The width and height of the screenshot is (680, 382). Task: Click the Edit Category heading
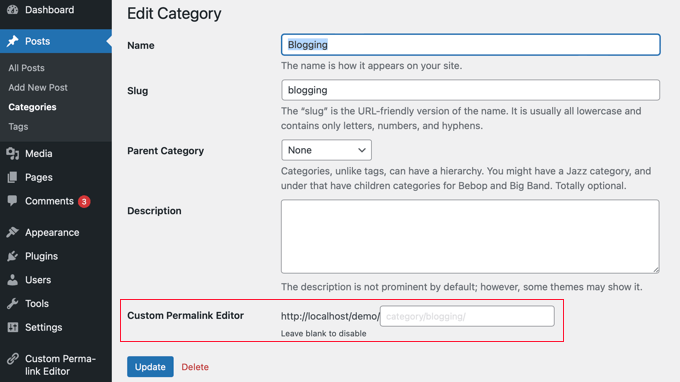click(x=174, y=13)
